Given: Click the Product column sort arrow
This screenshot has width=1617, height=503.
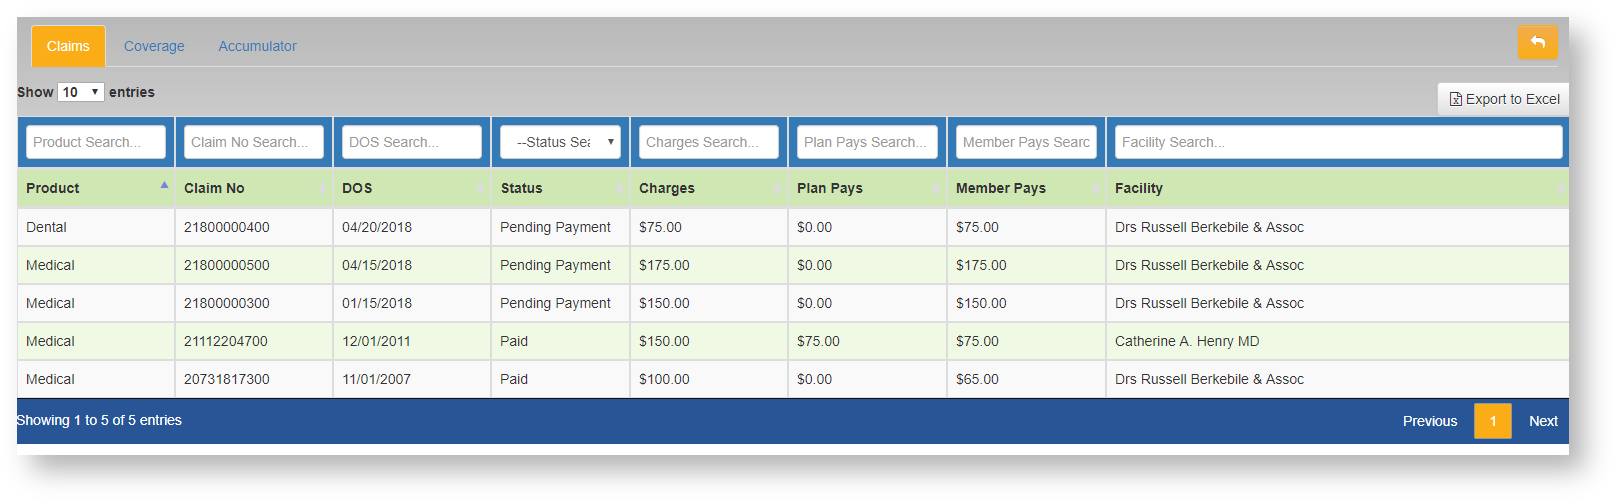Looking at the screenshot, I should pos(164,186).
